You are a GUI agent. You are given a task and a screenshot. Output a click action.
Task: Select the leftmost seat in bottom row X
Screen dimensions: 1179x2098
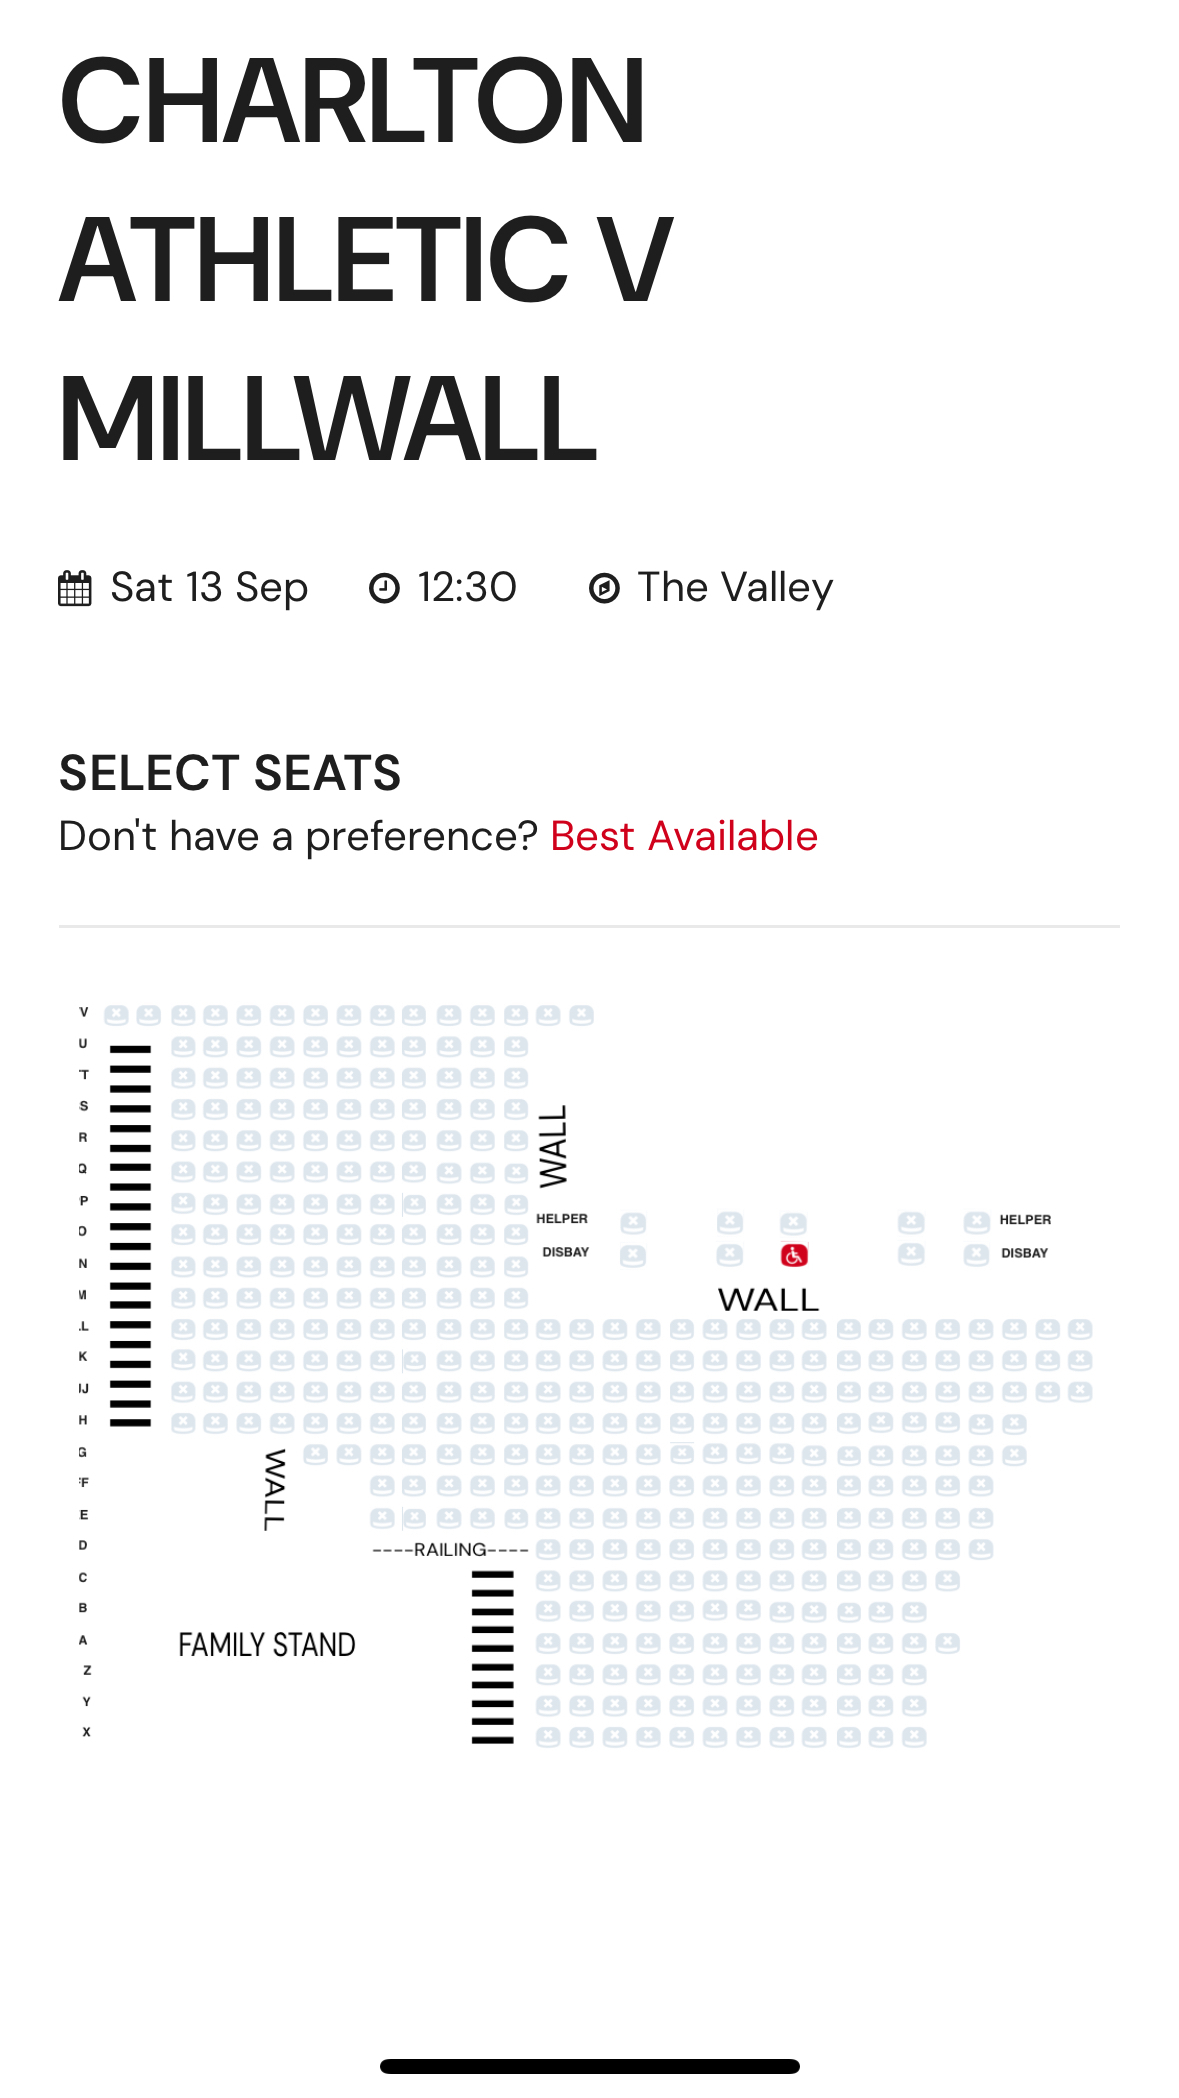pyautogui.click(x=548, y=1737)
